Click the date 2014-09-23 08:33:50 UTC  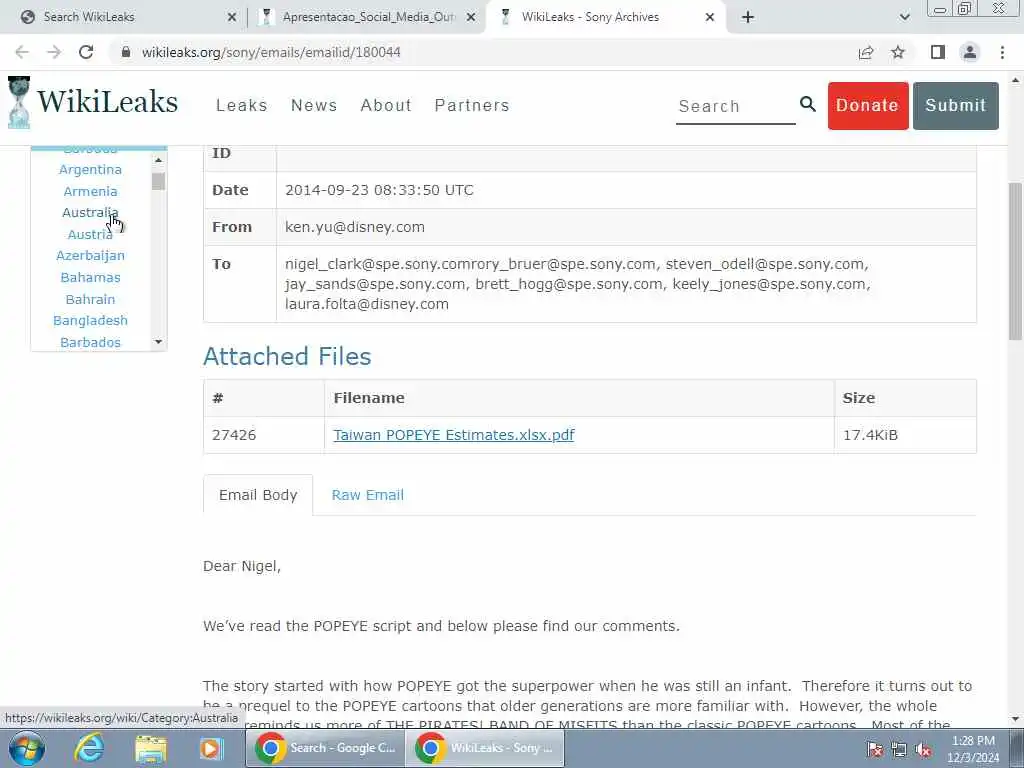(x=379, y=191)
